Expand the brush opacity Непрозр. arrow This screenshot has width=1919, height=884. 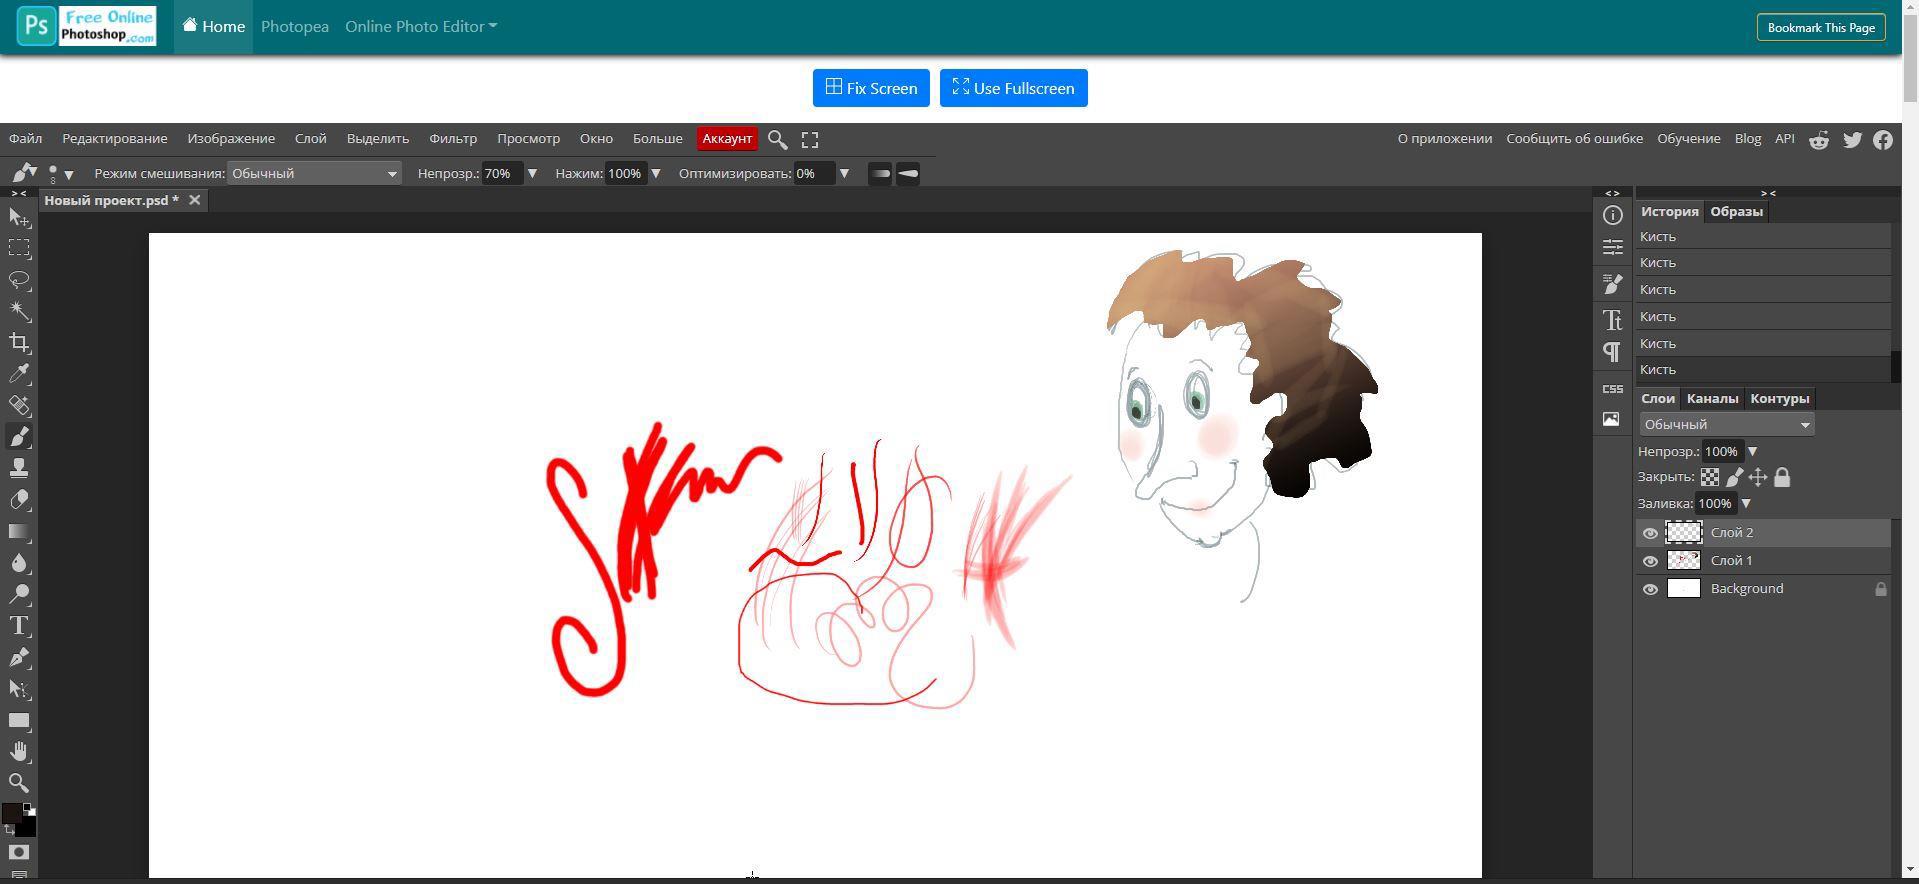(532, 173)
